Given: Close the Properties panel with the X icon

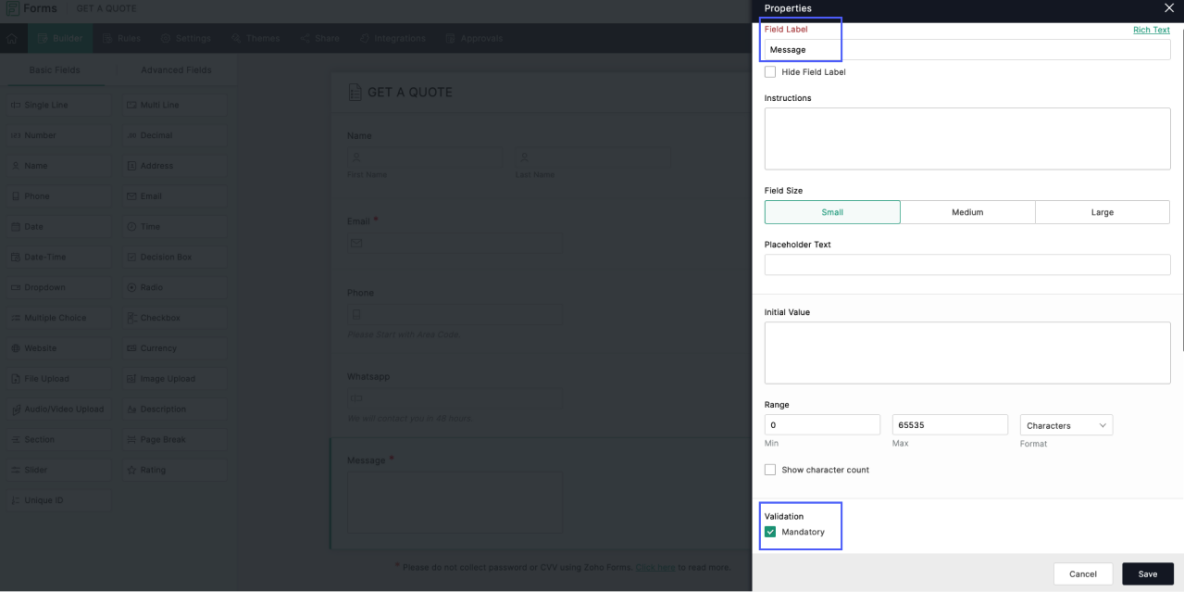Looking at the screenshot, I should (x=1169, y=8).
